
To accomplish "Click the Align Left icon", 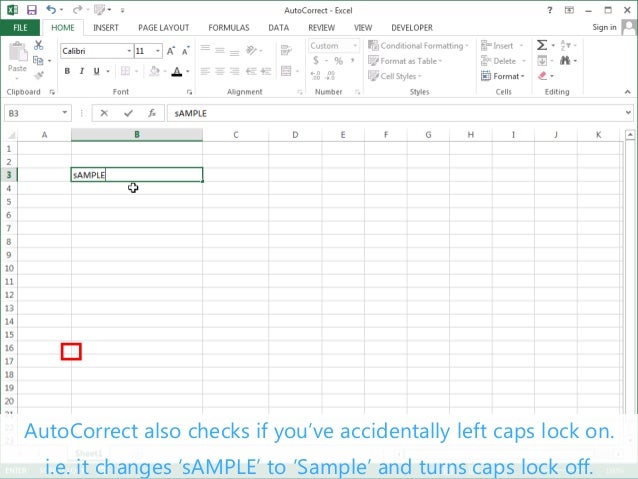I will coord(205,71).
